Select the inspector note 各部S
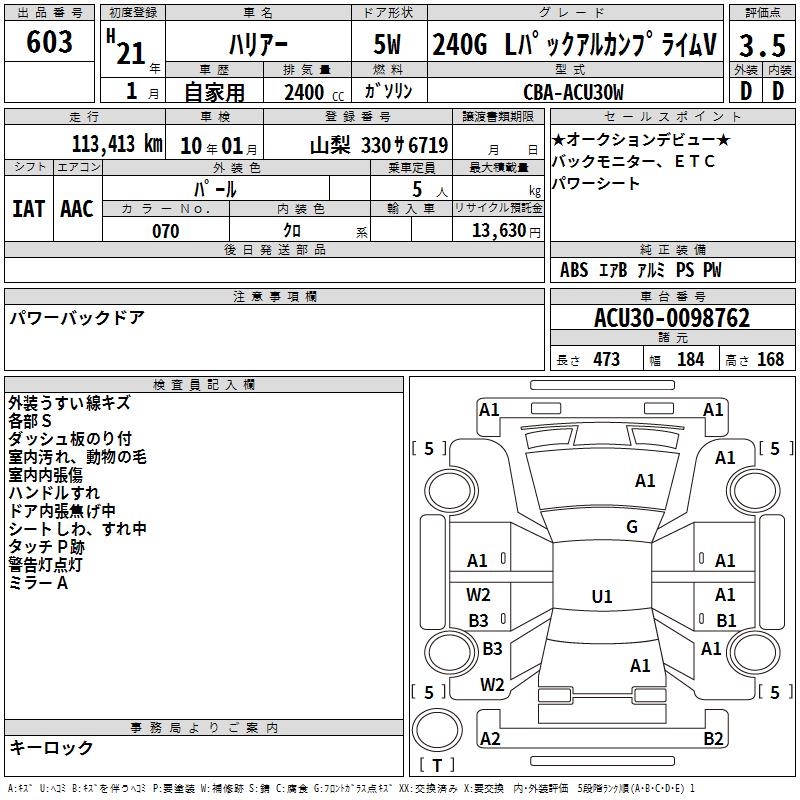Screen dimensions: 800x800 (x=30, y=421)
